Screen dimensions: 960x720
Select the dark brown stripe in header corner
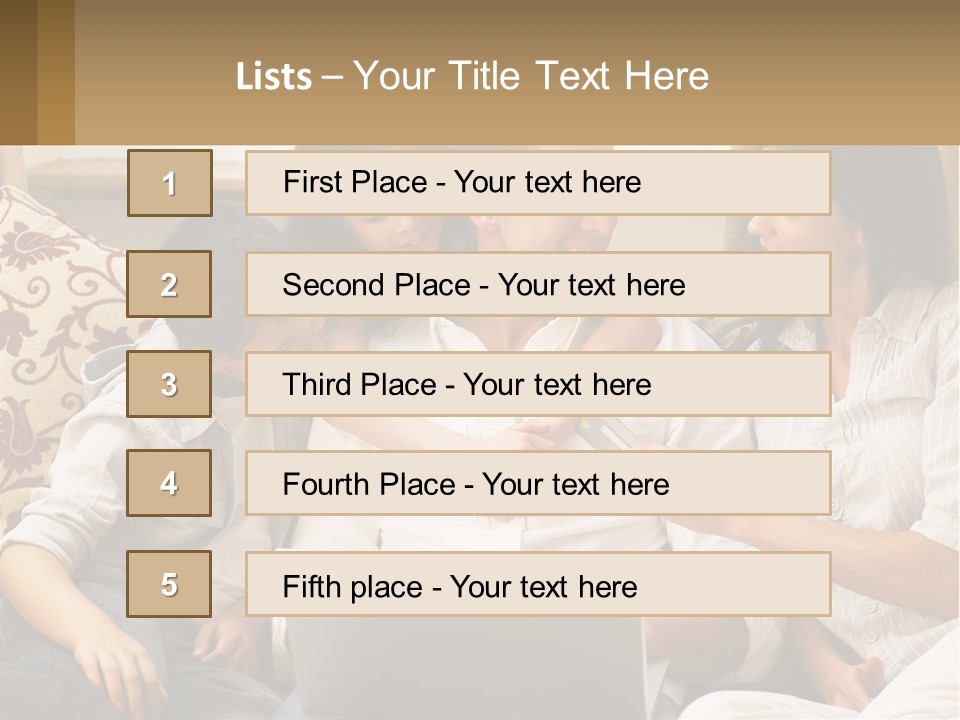18,72
